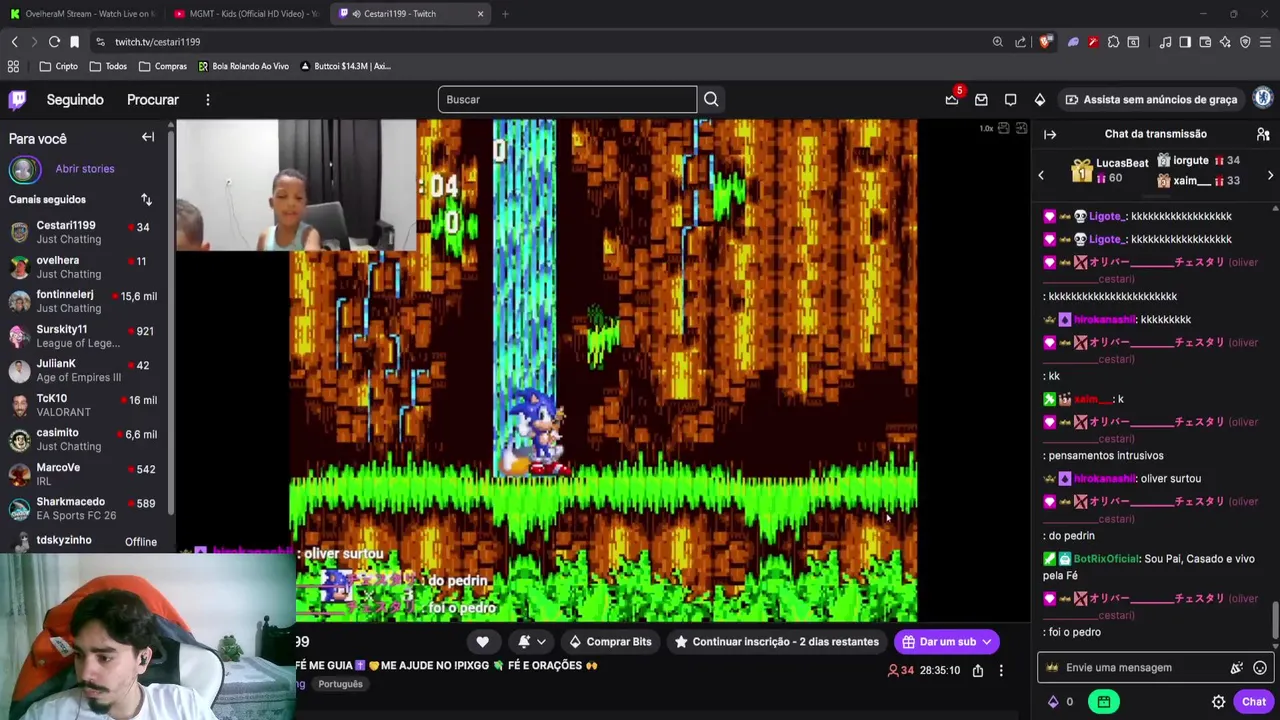Open the chat party popper icon
Viewport: 1280px width, 720px height.
[x=1237, y=668]
